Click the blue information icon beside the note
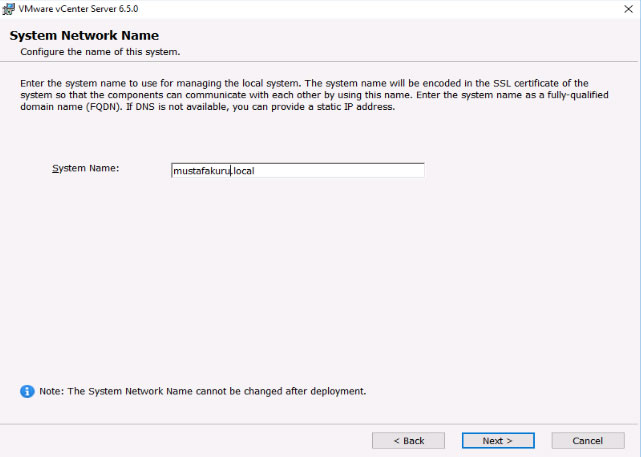This screenshot has width=641, height=457. (x=27, y=391)
